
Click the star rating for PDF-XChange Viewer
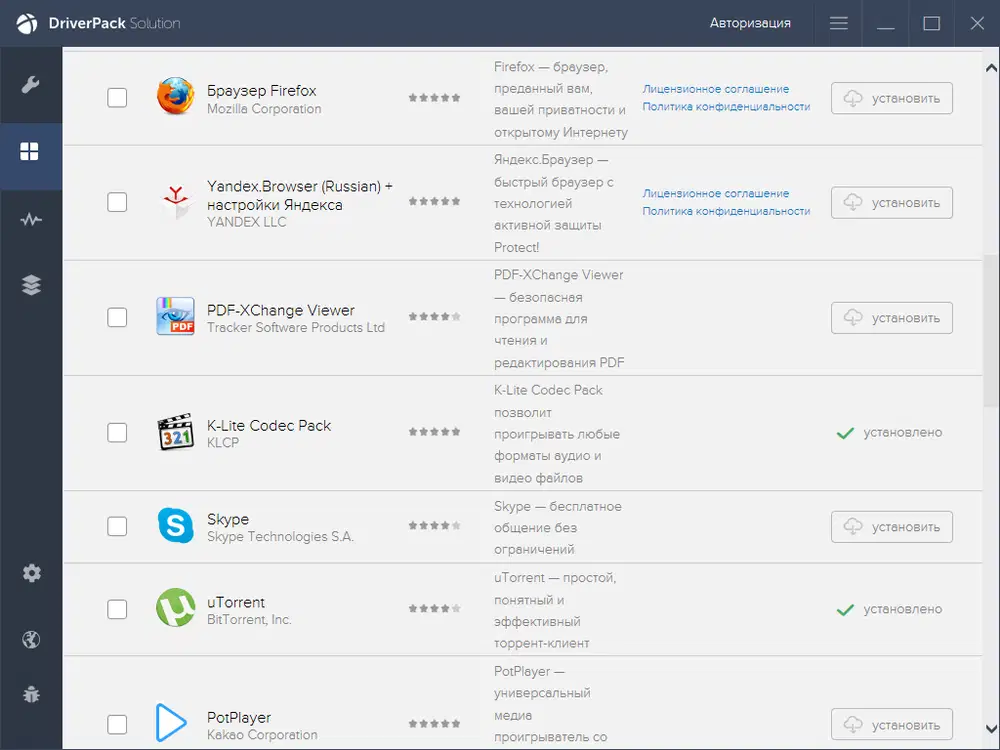[x=434, y=316]
